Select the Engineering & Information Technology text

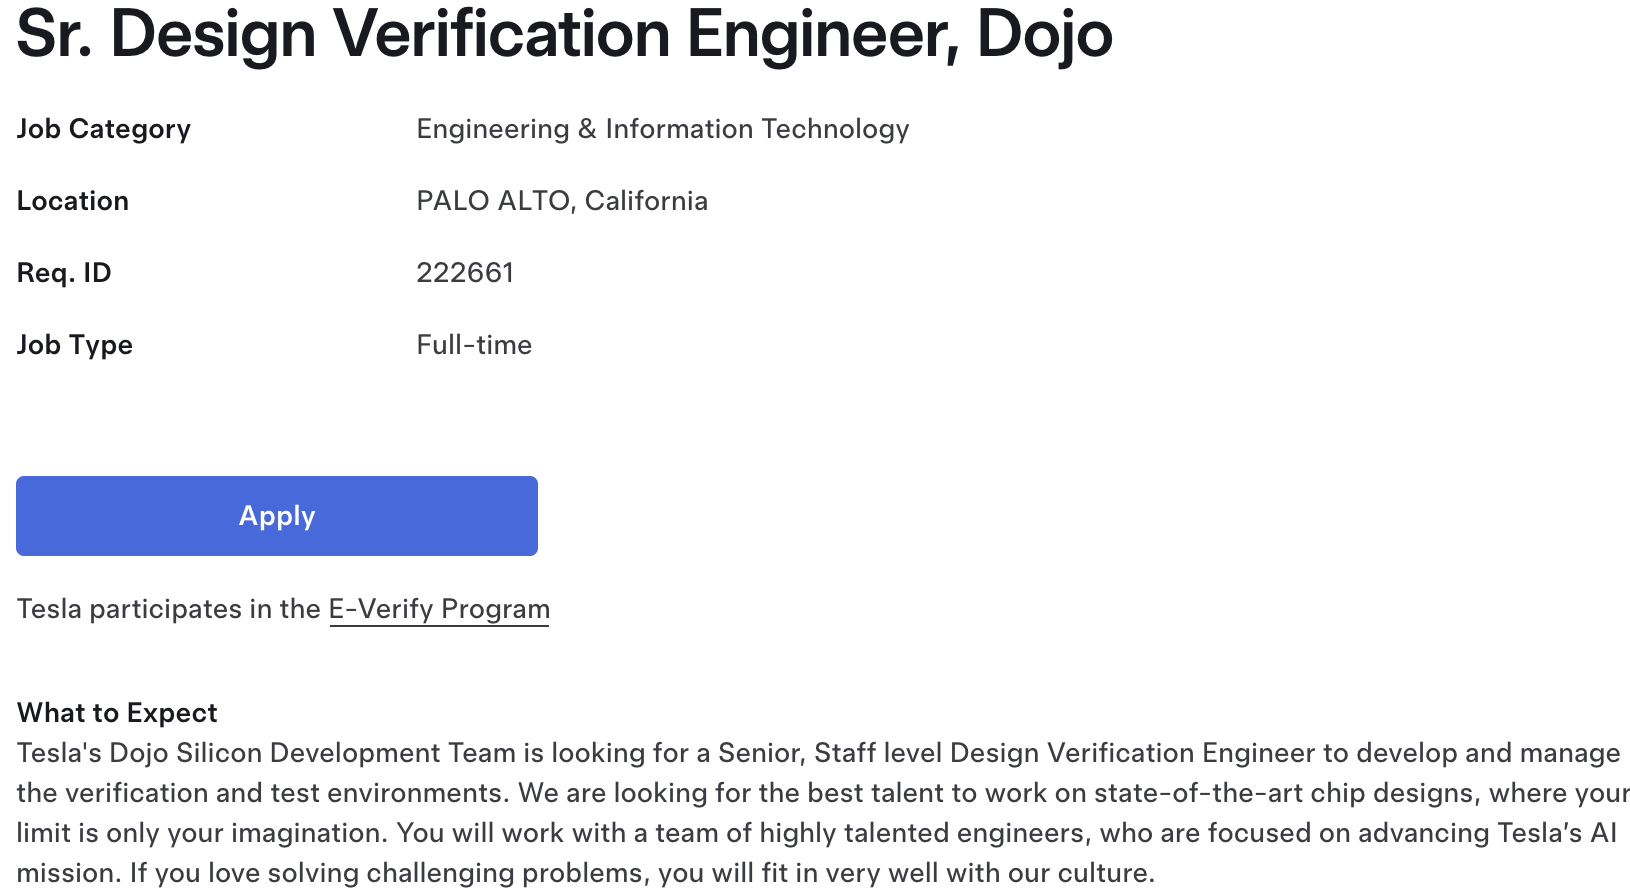point(663,129)
